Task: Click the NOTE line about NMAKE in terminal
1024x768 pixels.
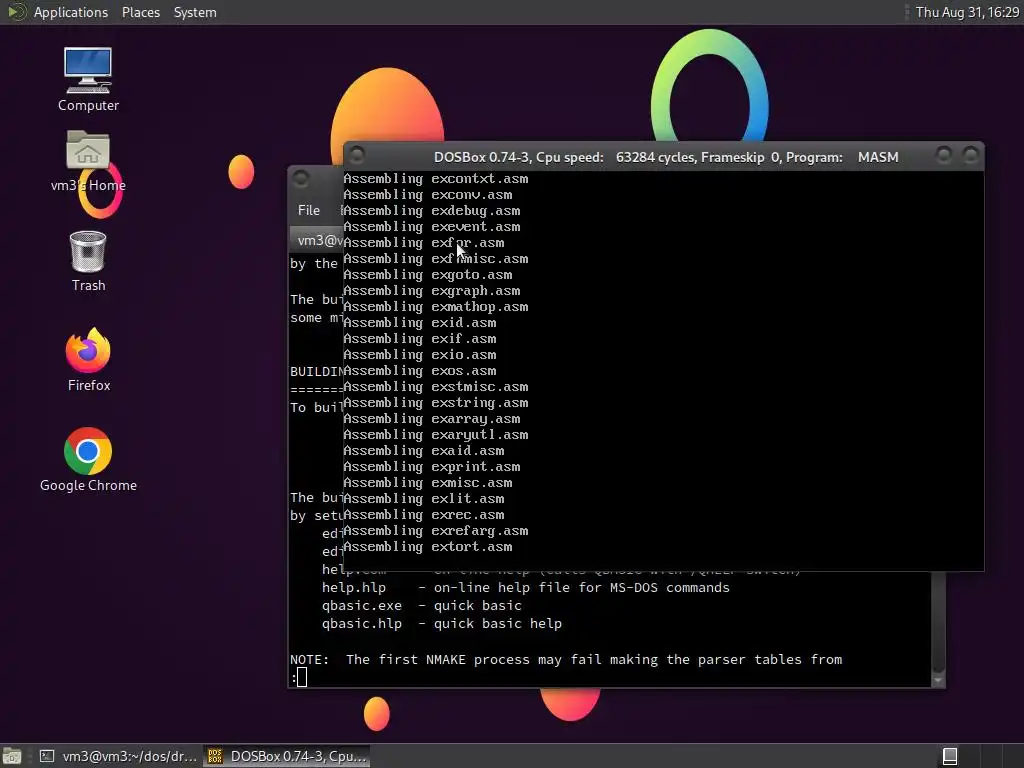Action: coord(566,660)
